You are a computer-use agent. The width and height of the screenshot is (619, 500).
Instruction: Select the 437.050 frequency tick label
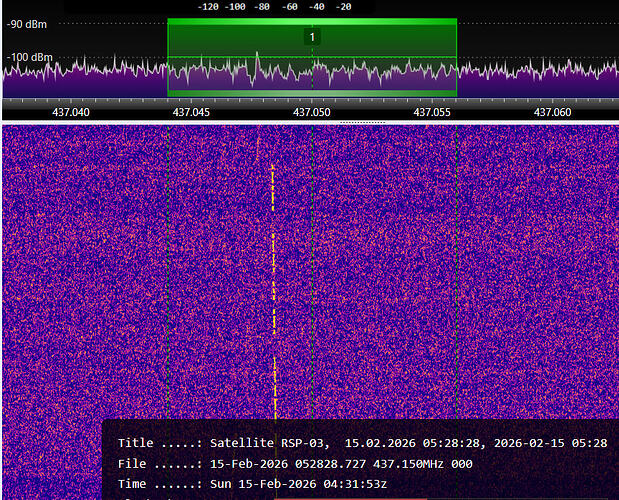(x=312, y=113)
